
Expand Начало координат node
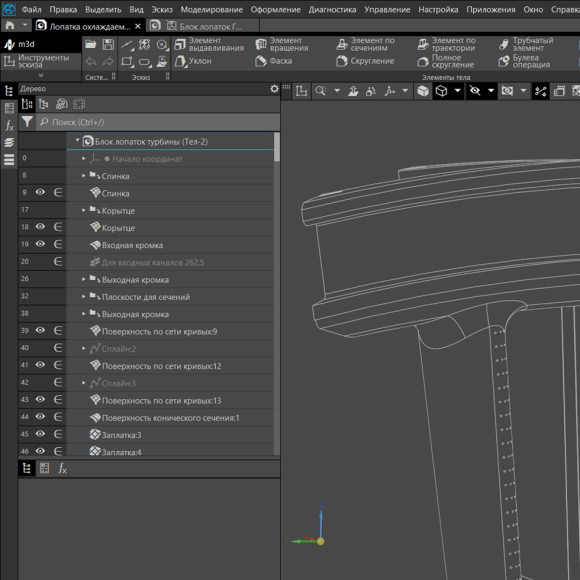pos(84,158)
